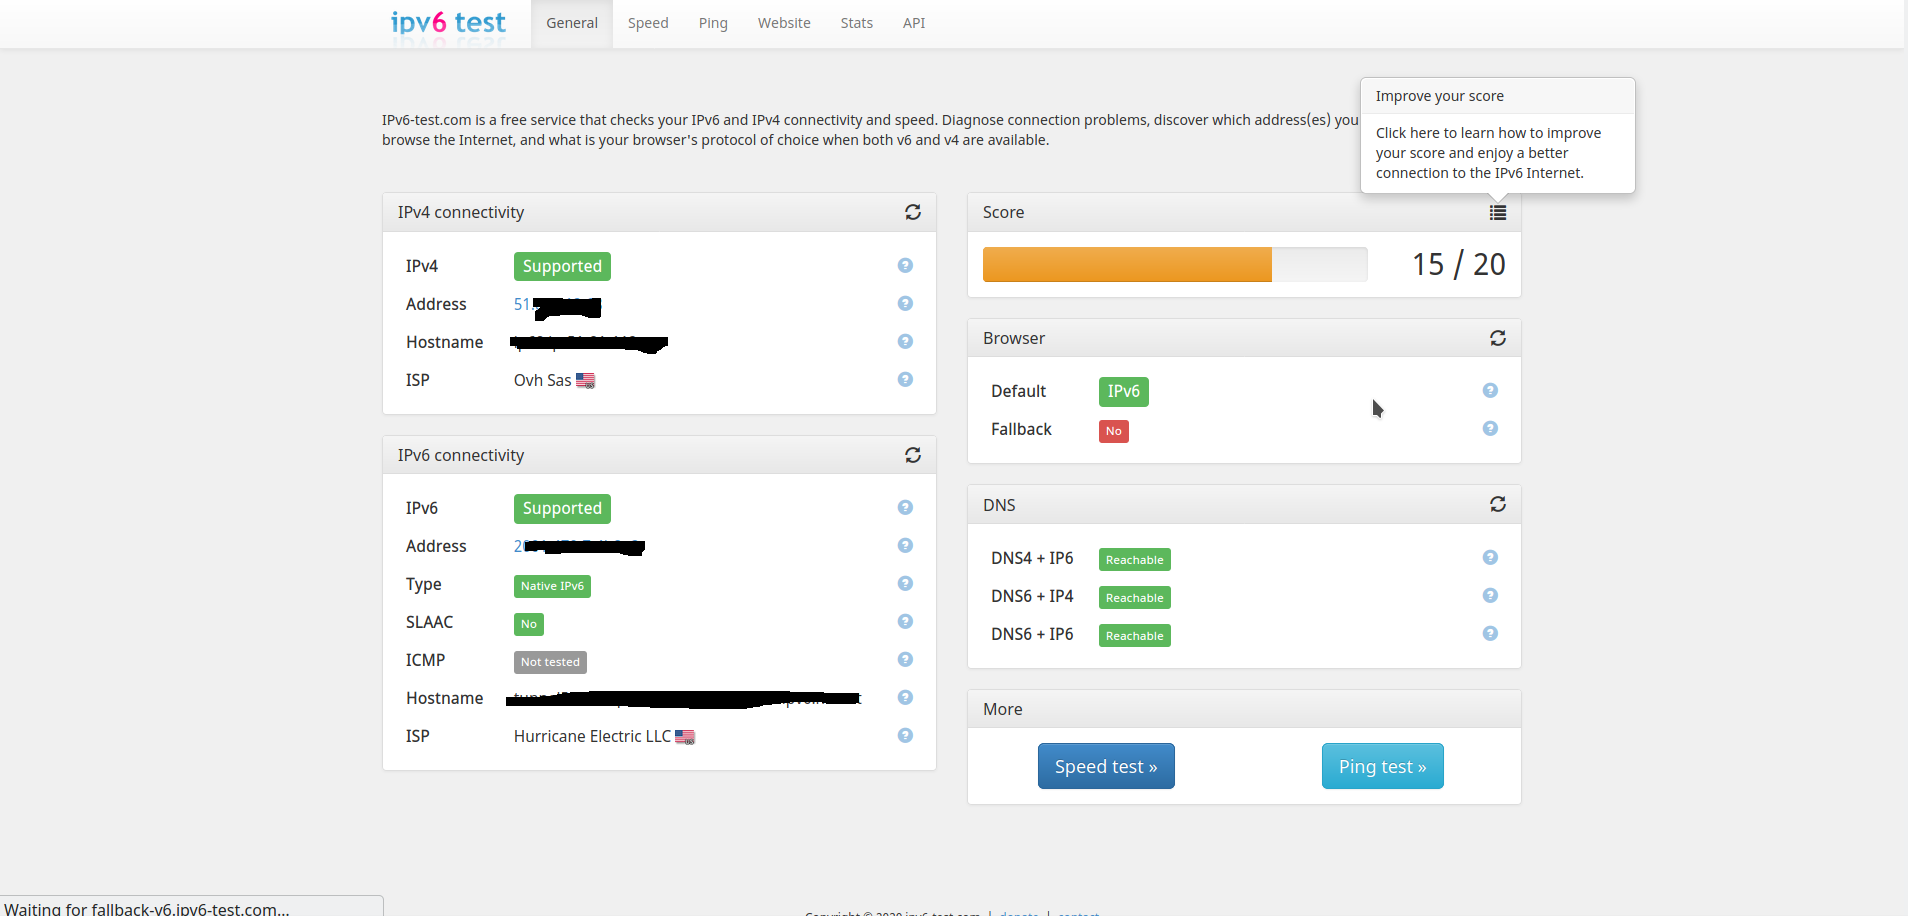Click the Browser panel refresh icon
The width and height of the screenshot is (1908, 916).
[1497, 338]
